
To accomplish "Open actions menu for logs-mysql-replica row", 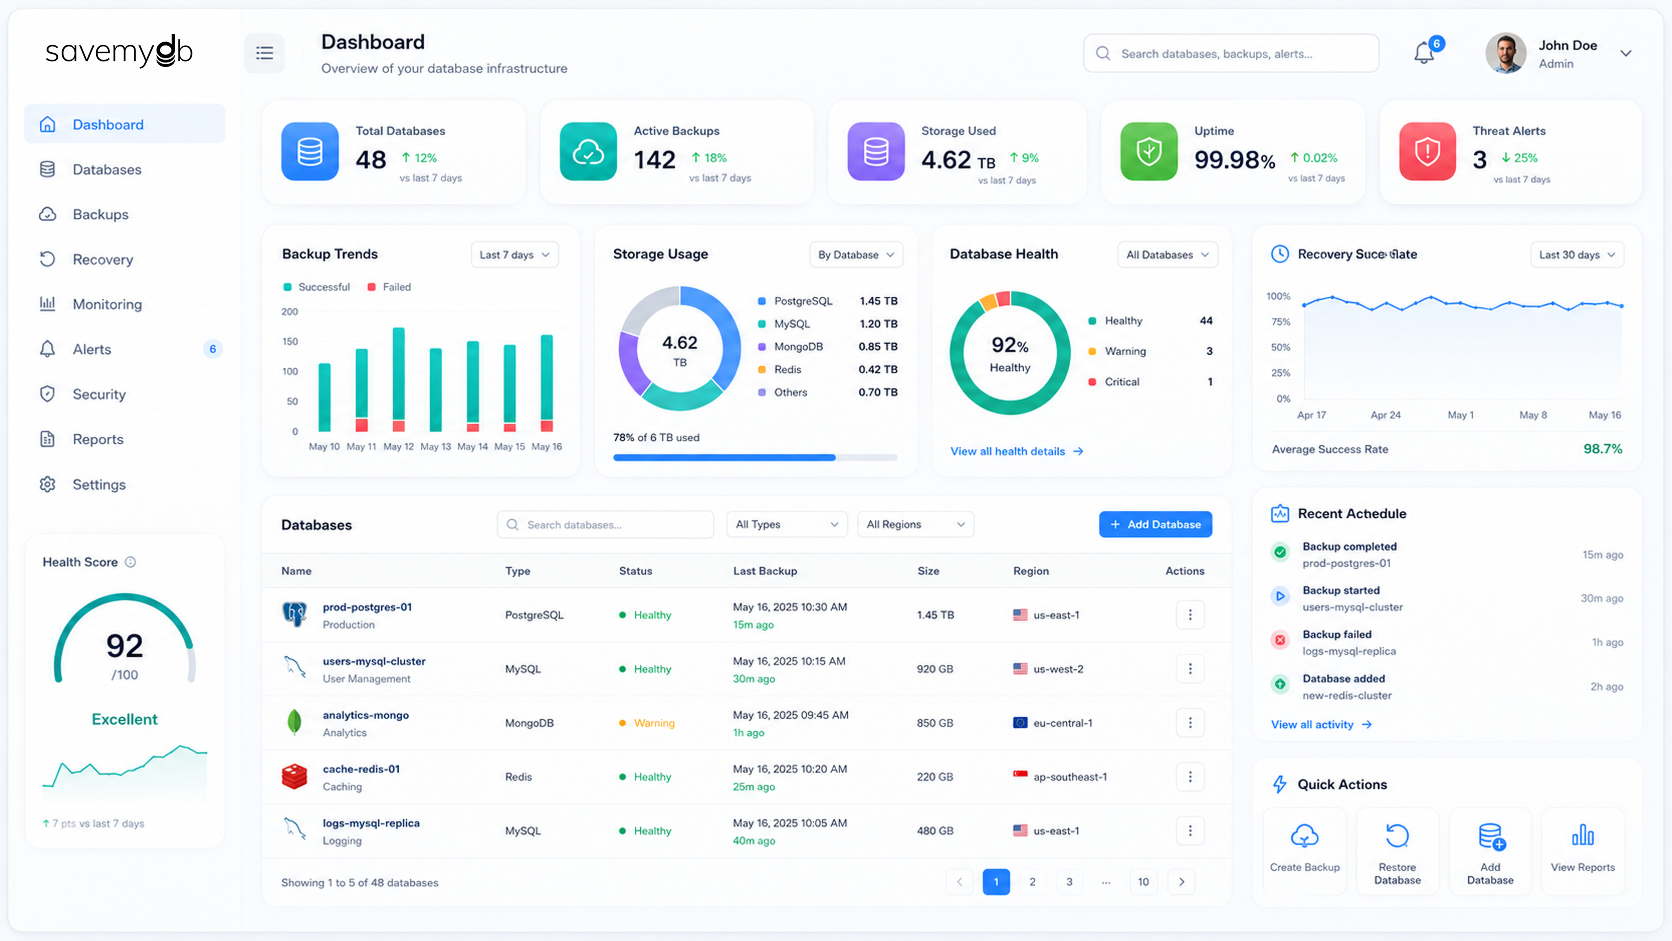I will 1190,831.
